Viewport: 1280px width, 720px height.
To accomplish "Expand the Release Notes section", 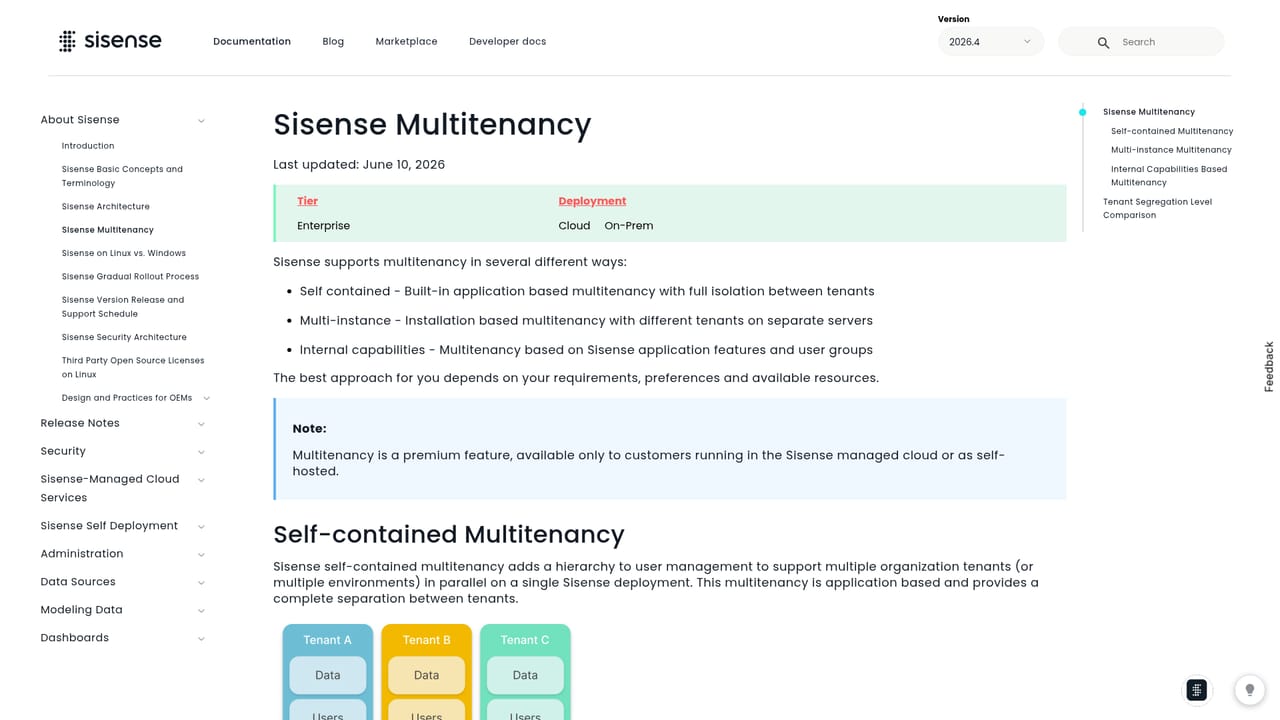I will coord(201,424).
